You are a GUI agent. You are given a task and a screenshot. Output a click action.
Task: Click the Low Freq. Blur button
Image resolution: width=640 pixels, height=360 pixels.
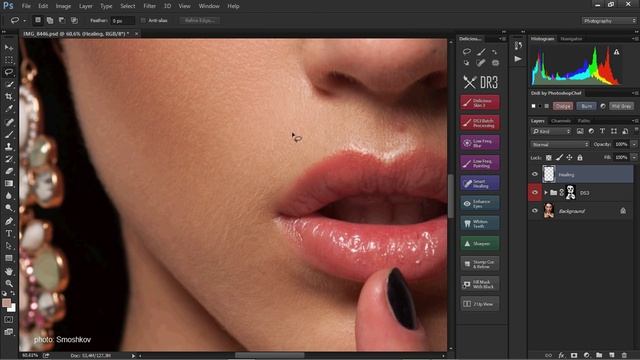click(x=480, y=143)
